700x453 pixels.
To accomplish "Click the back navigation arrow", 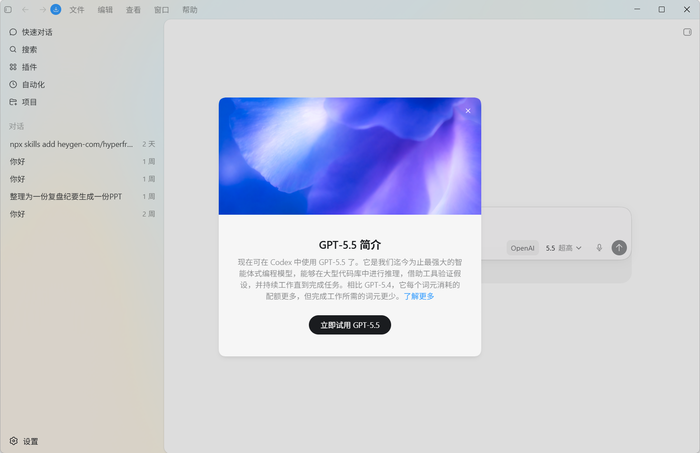I will pos(25,9).
